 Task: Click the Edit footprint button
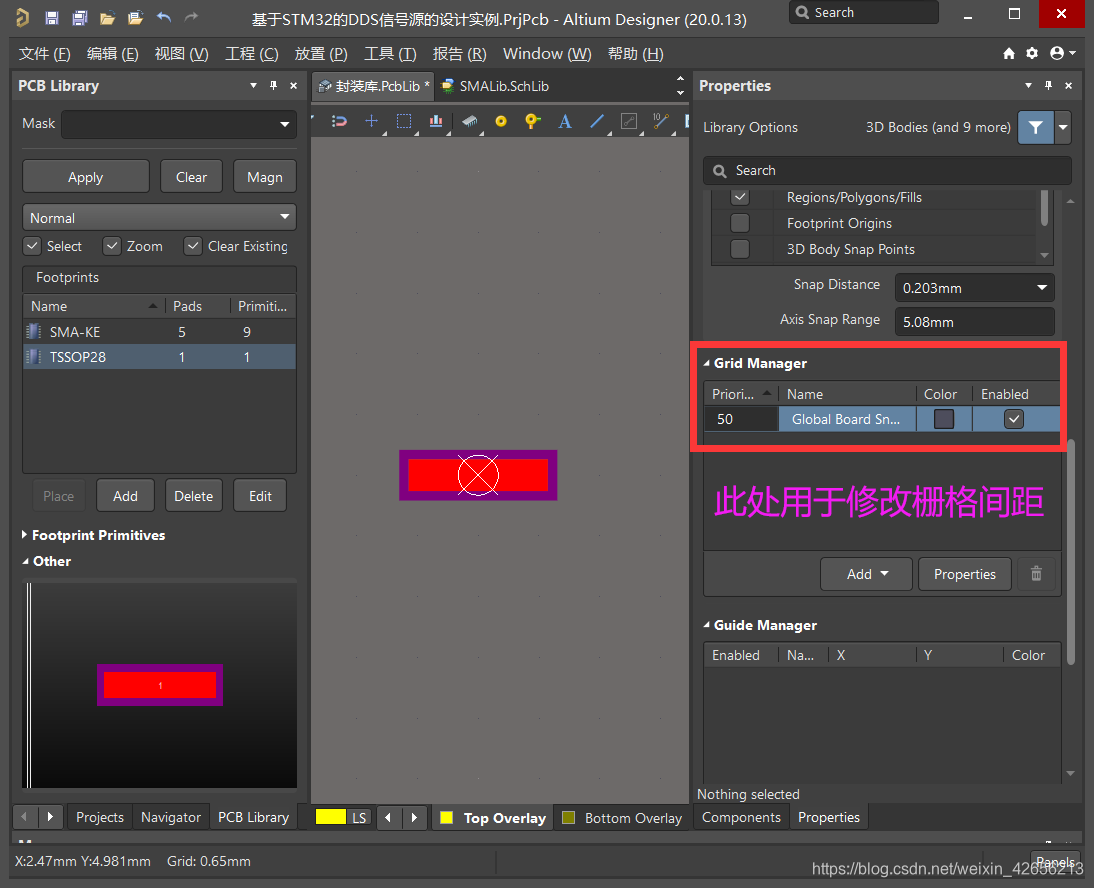click(260, 496)
